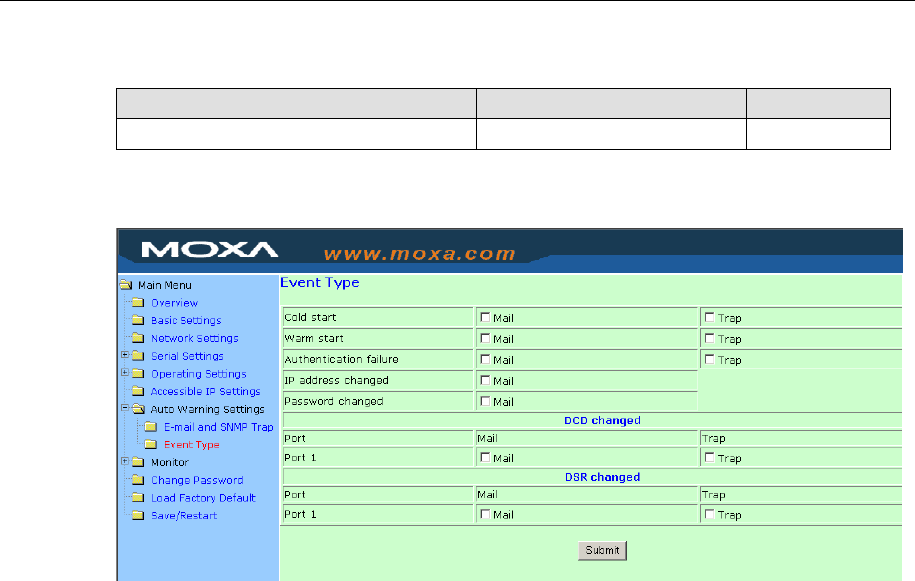
Task: Click the Event Type page heading
Action: coord(320,282)
